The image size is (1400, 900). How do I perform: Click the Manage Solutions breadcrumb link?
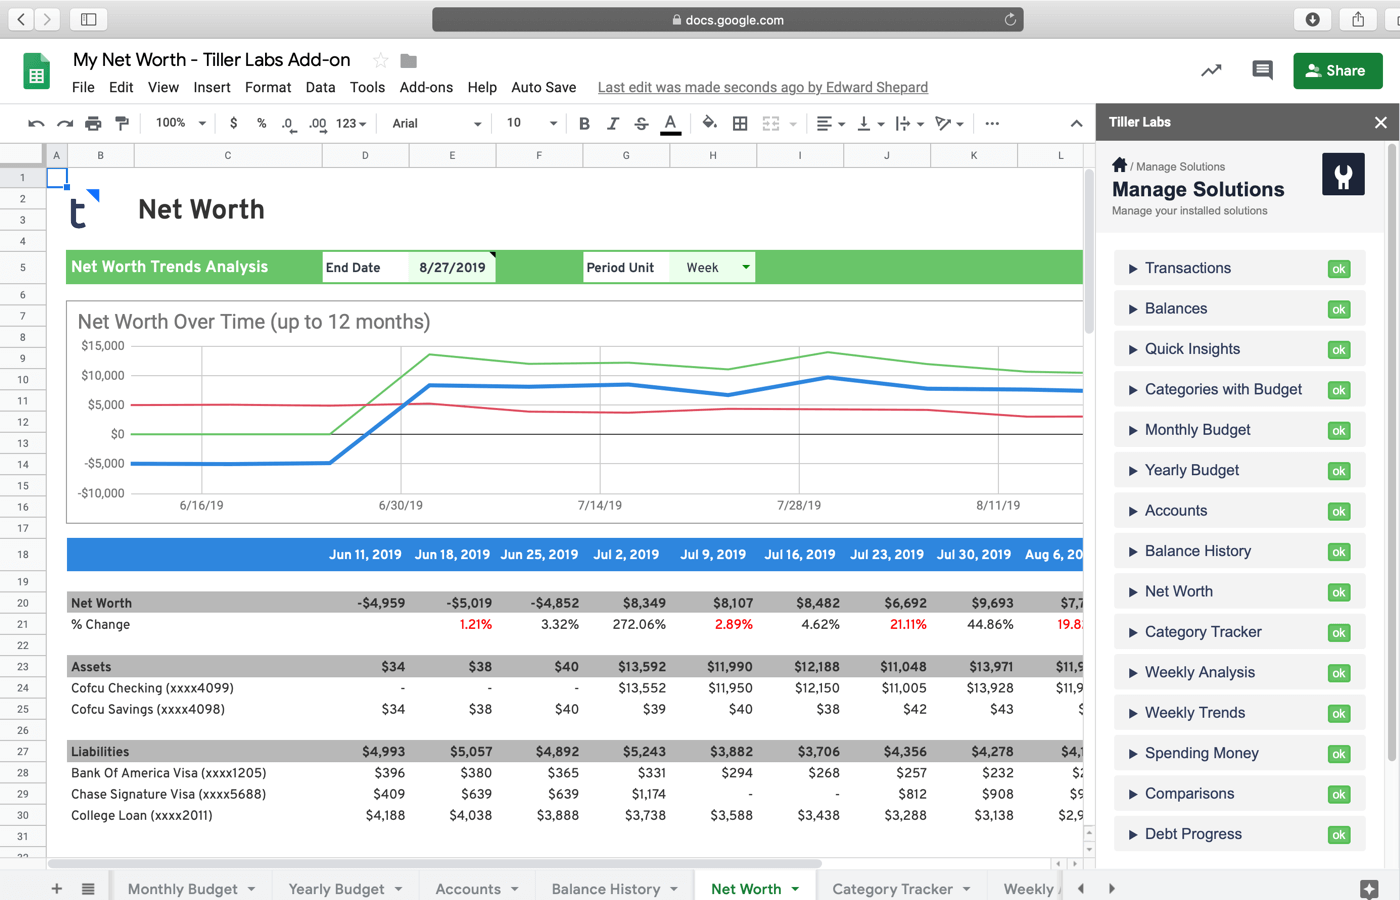point(1180,167)
